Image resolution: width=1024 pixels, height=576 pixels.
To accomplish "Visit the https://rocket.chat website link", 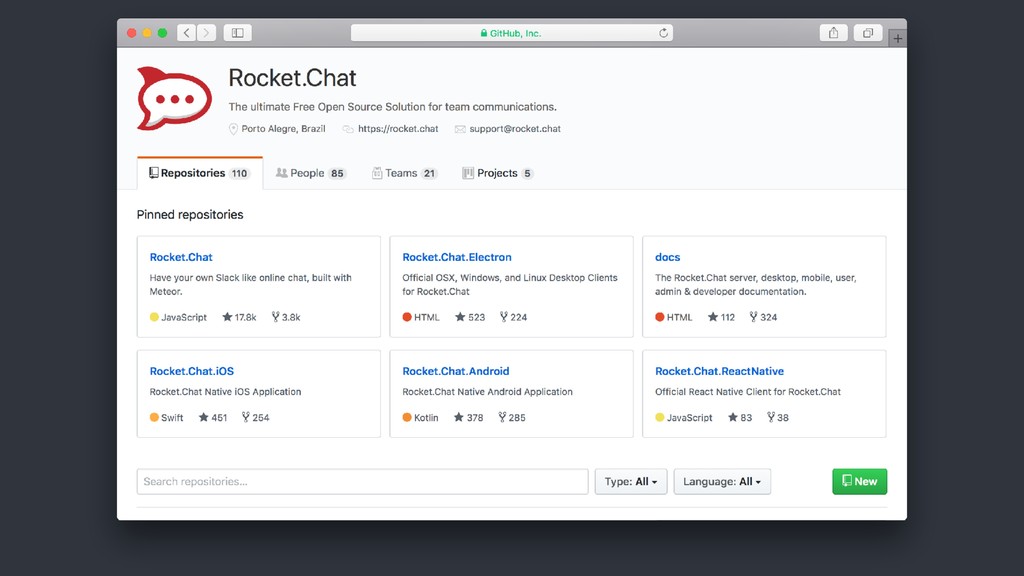I will click(x=398, y=129).
